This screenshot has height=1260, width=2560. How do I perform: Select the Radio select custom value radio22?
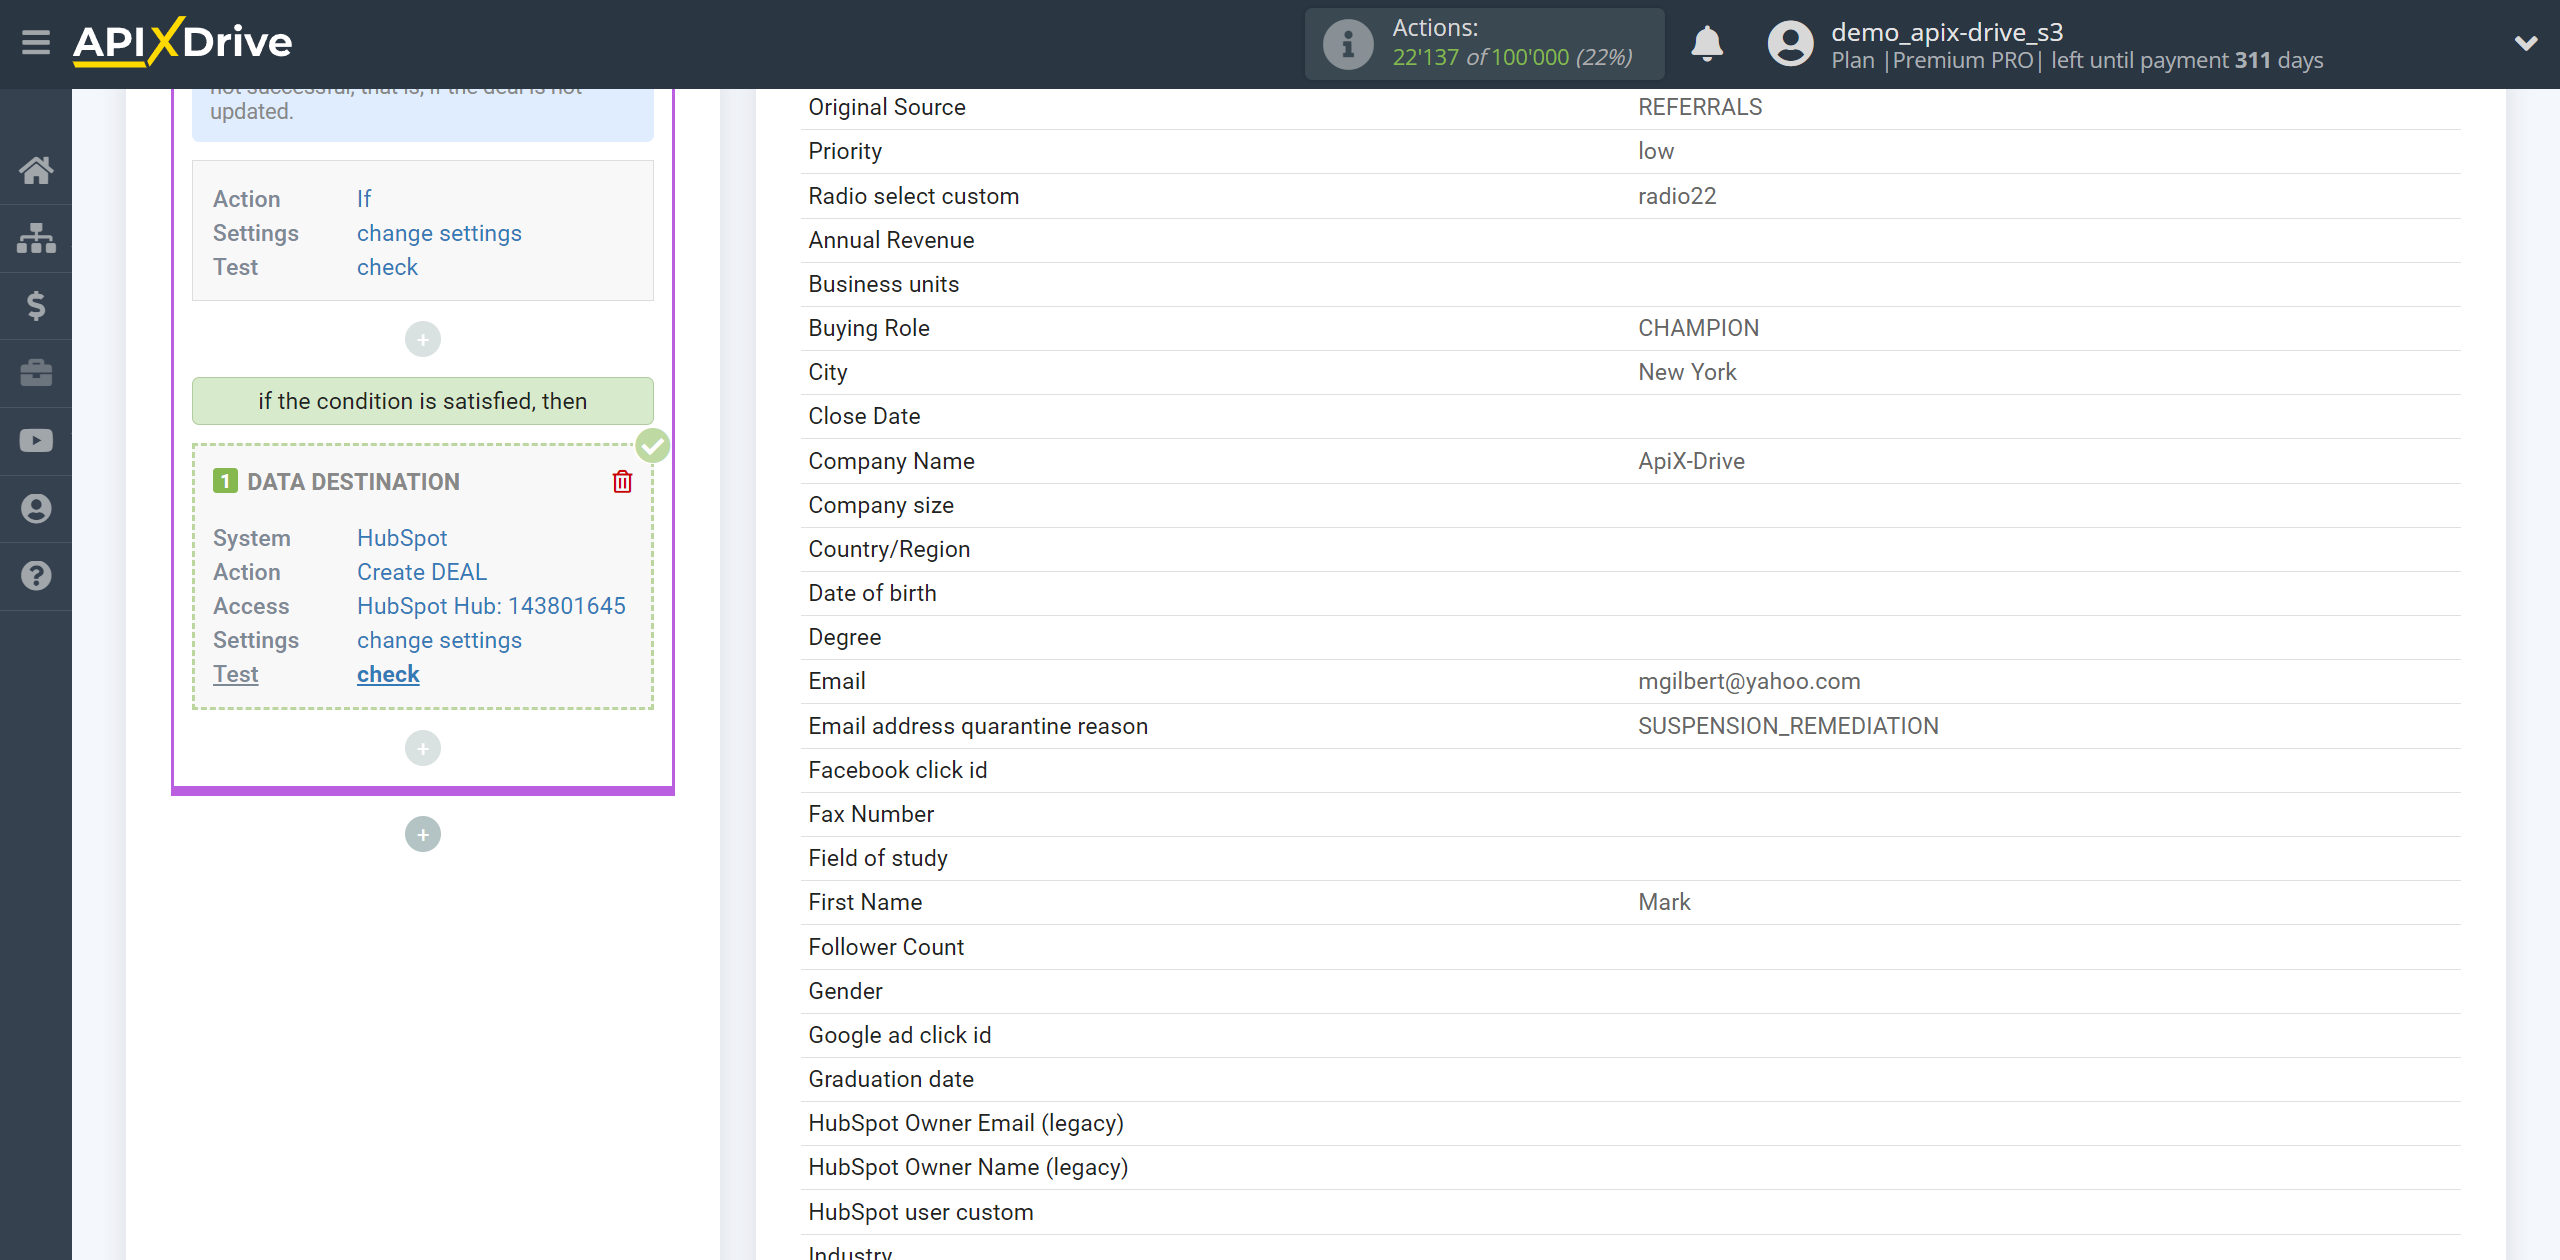1677,196
